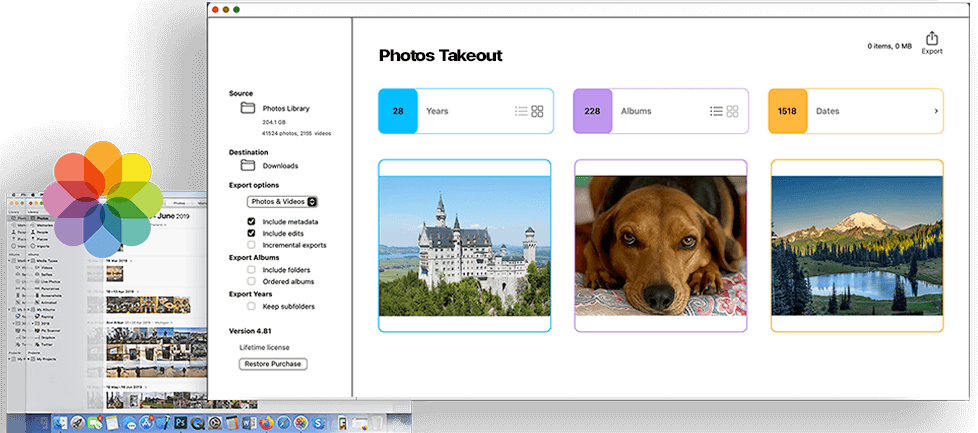Open the Dates card

856,111
